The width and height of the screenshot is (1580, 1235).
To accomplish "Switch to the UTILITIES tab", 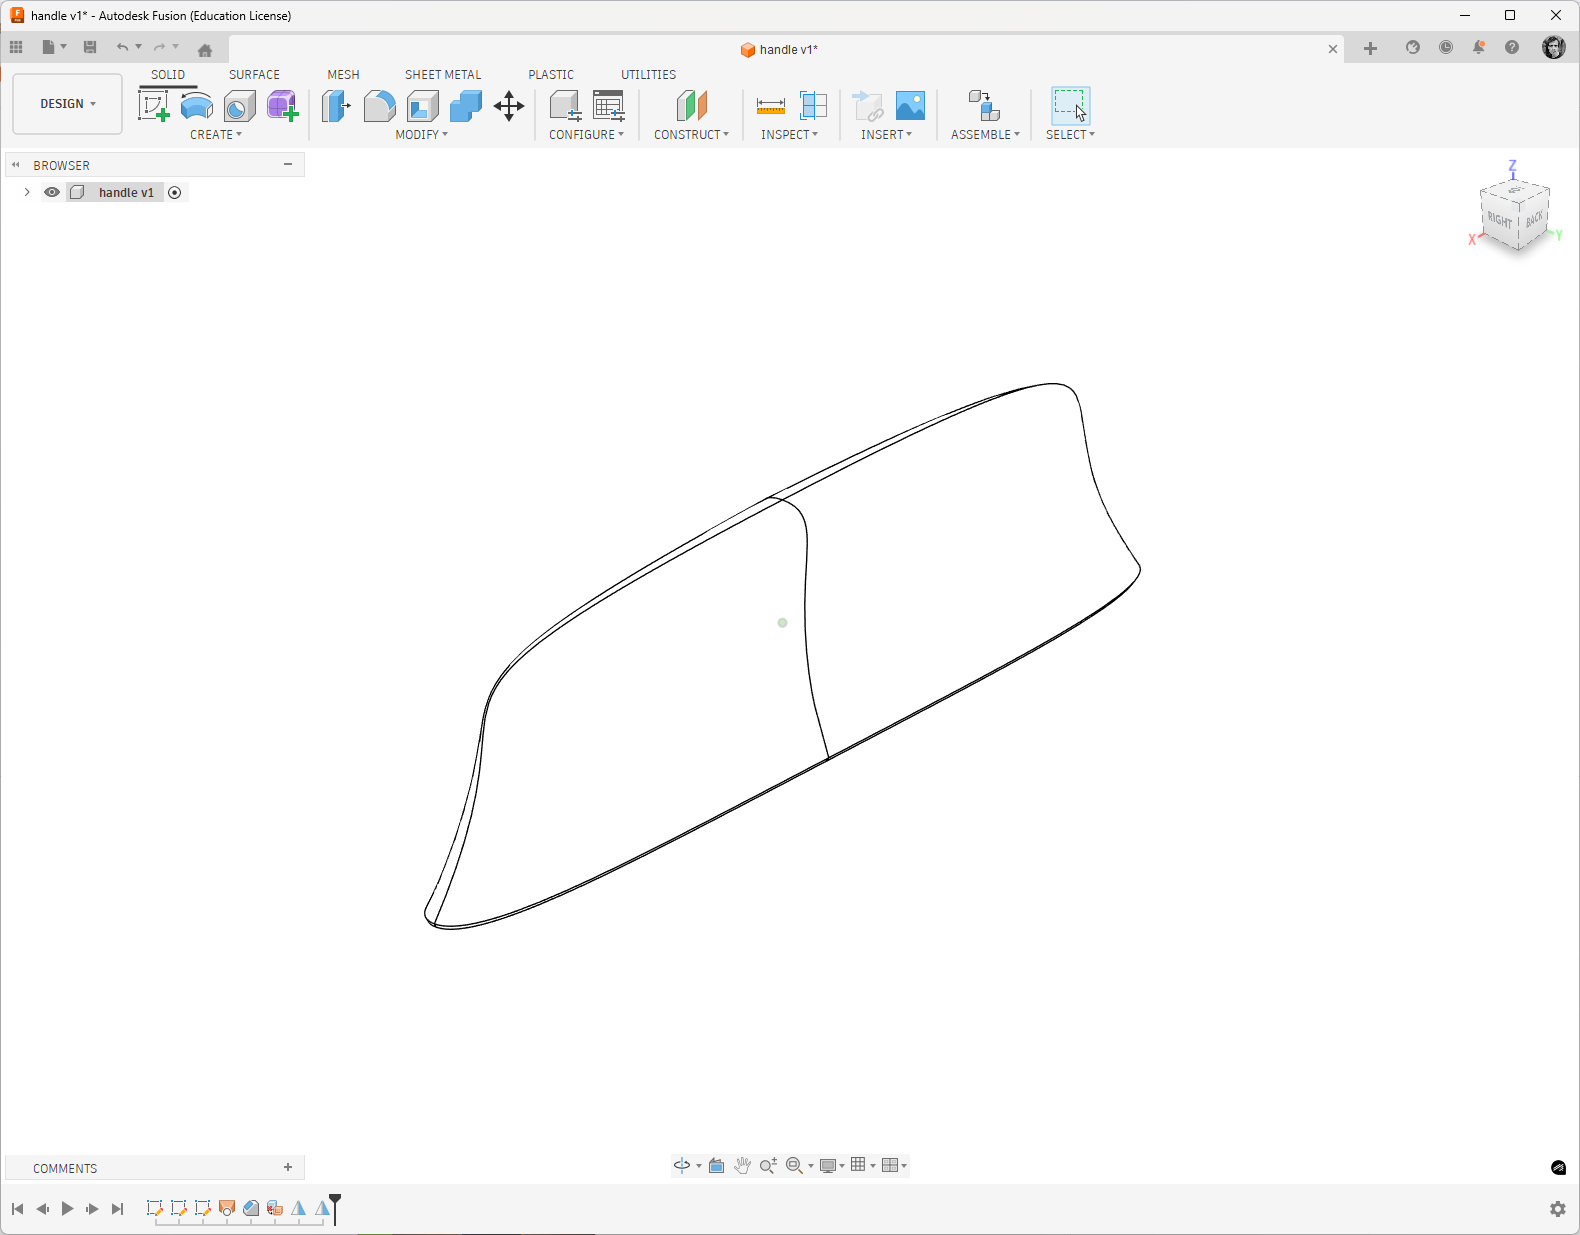I will tap(648, 75).
